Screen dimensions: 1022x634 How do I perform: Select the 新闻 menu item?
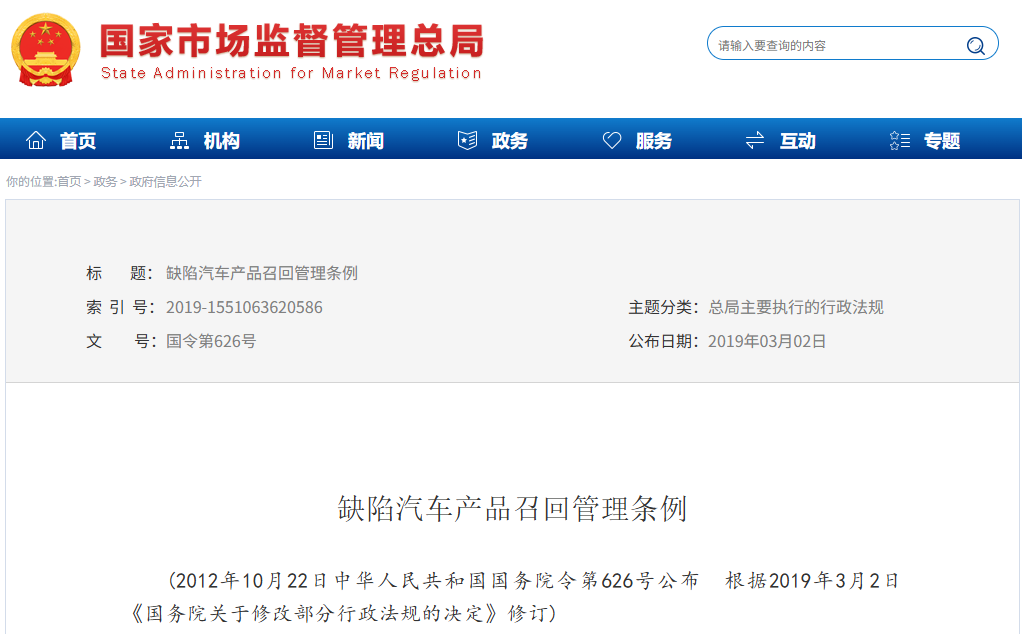coord(366,141)
